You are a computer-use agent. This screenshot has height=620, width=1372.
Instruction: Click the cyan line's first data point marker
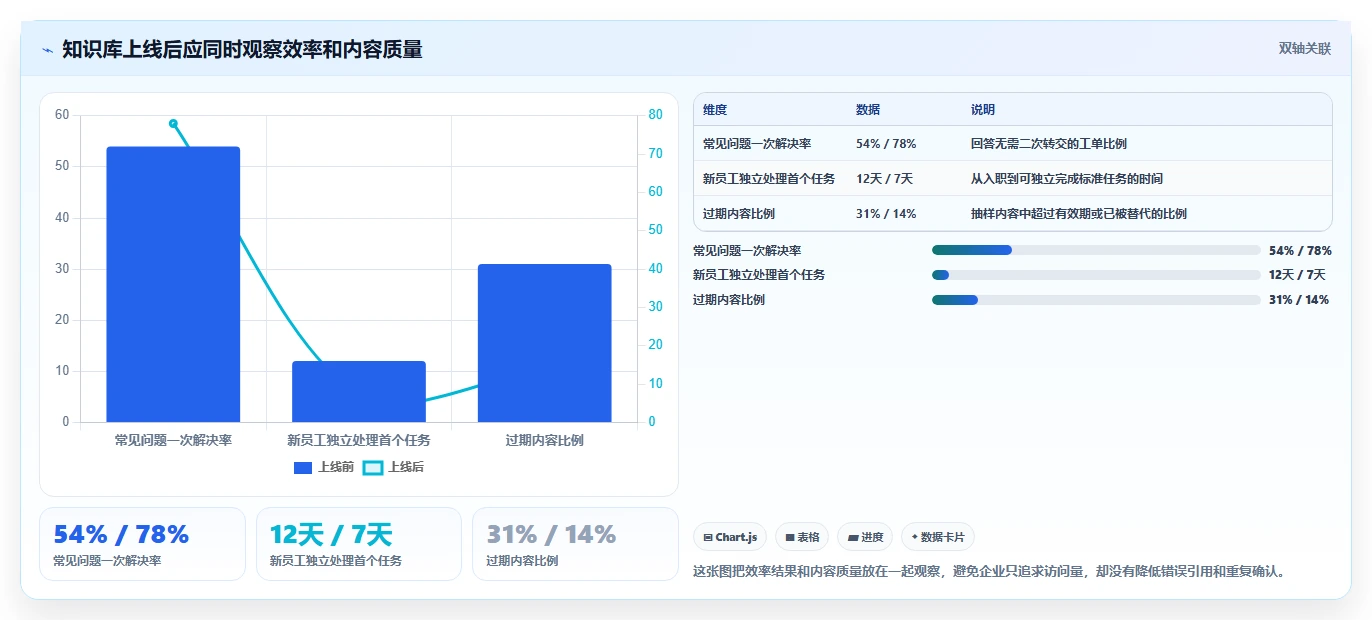173,123
